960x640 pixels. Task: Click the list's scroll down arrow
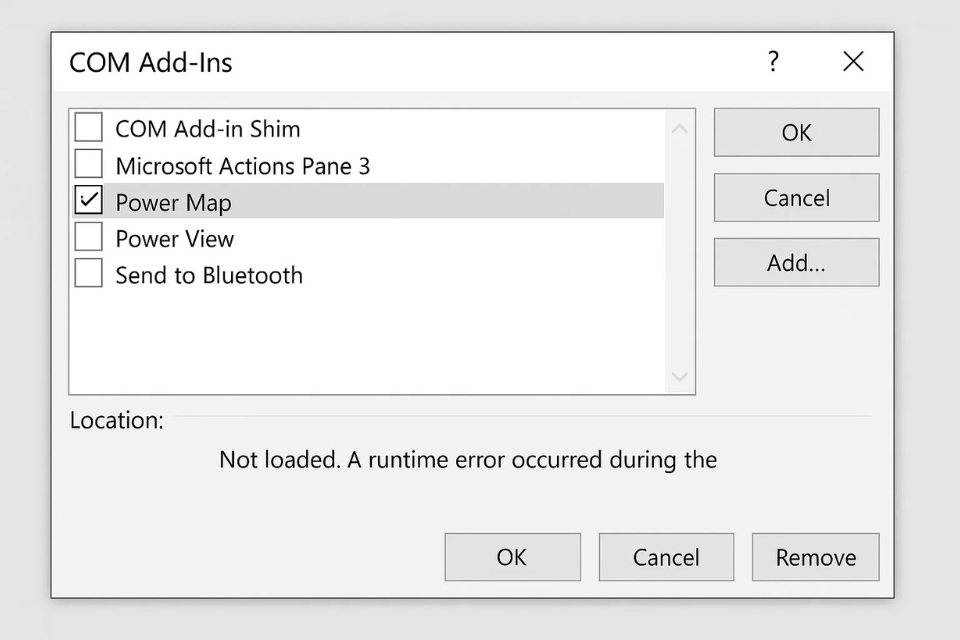[680, 377]
